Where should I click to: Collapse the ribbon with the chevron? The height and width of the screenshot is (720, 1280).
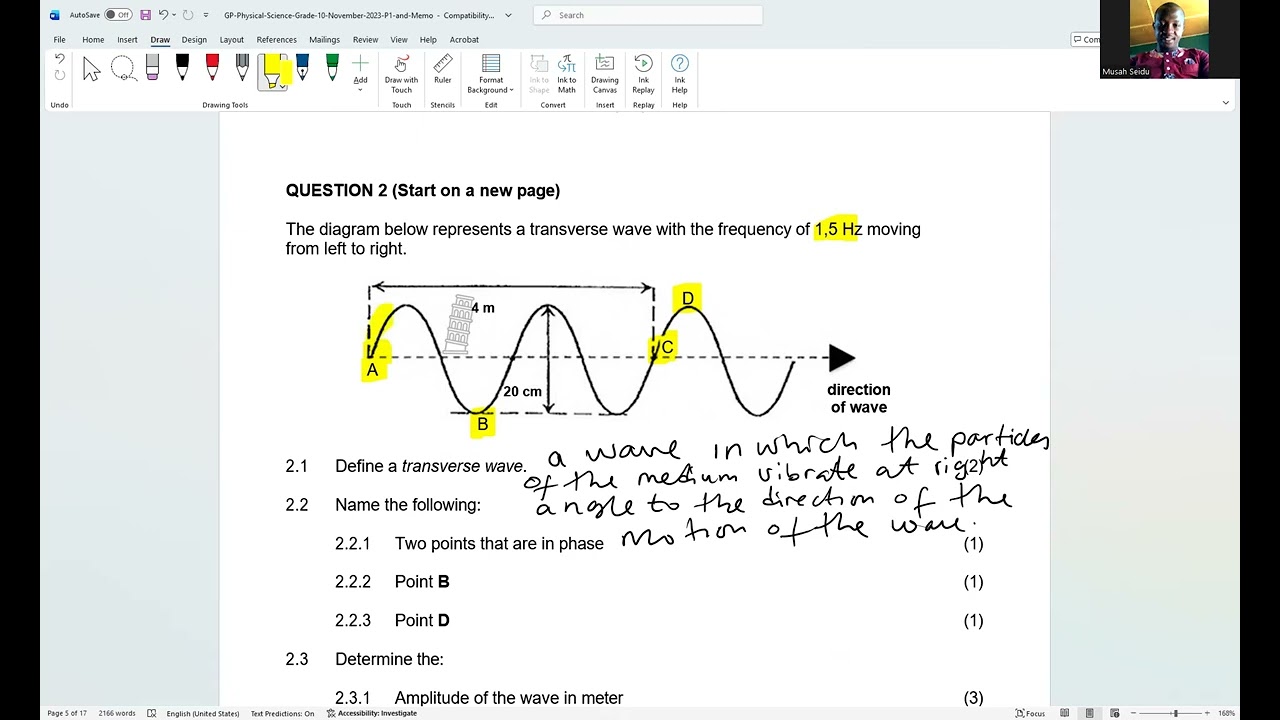(1225, 103)
